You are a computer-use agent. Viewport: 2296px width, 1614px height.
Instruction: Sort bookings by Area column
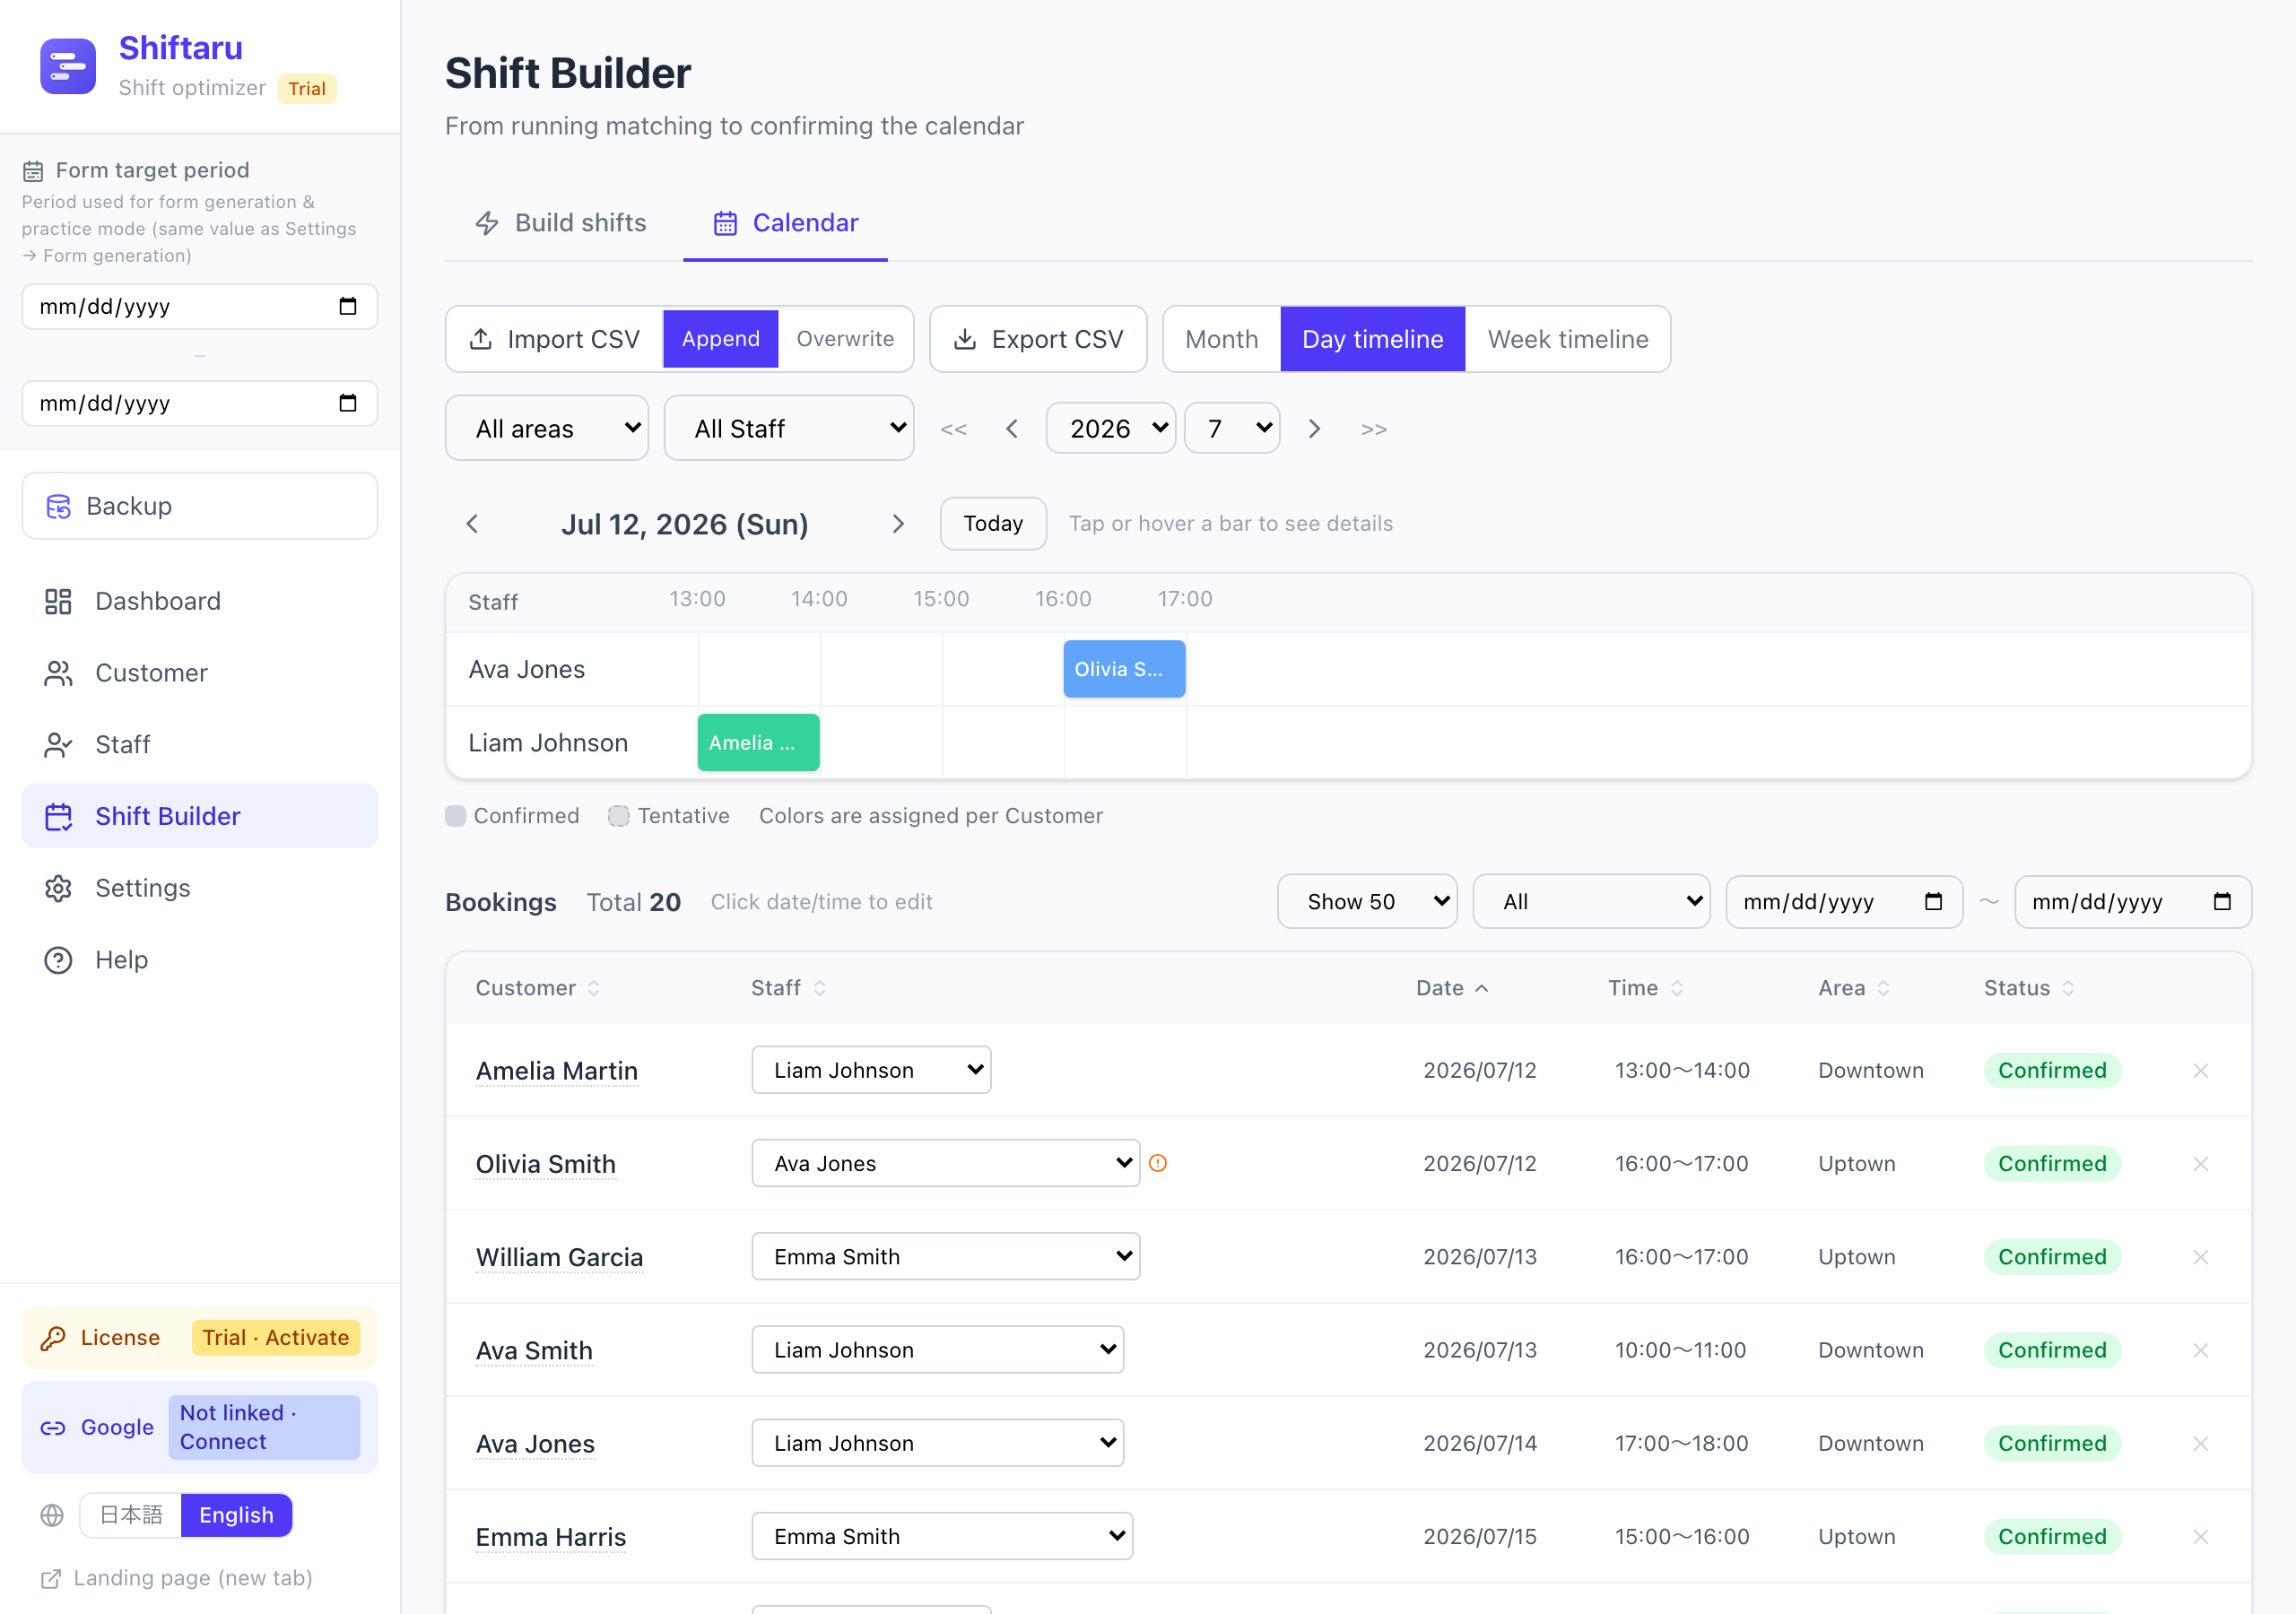1854,988
